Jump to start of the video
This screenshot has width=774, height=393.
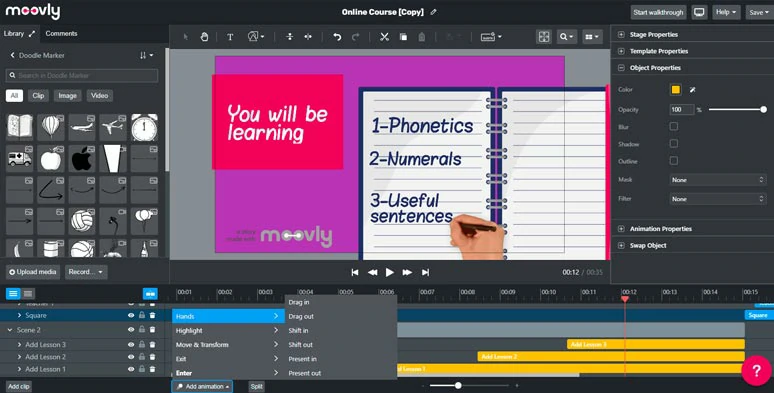[354, 272]
